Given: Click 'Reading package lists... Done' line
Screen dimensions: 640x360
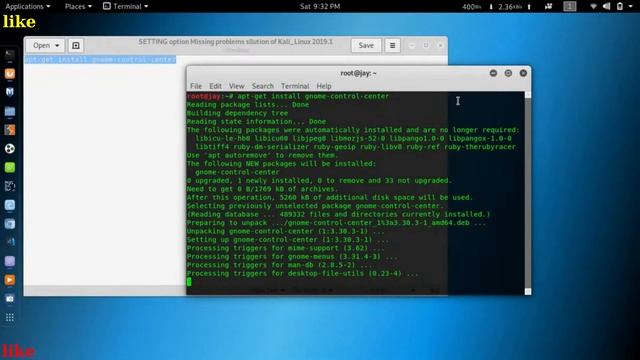Looking at the screenshot, I should pyautogui.click(x=248, y=104).
